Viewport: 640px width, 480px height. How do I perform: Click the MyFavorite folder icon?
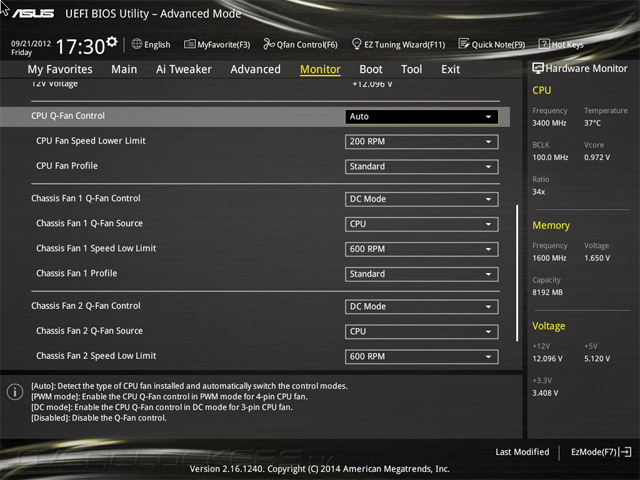(x=189, y=44)
